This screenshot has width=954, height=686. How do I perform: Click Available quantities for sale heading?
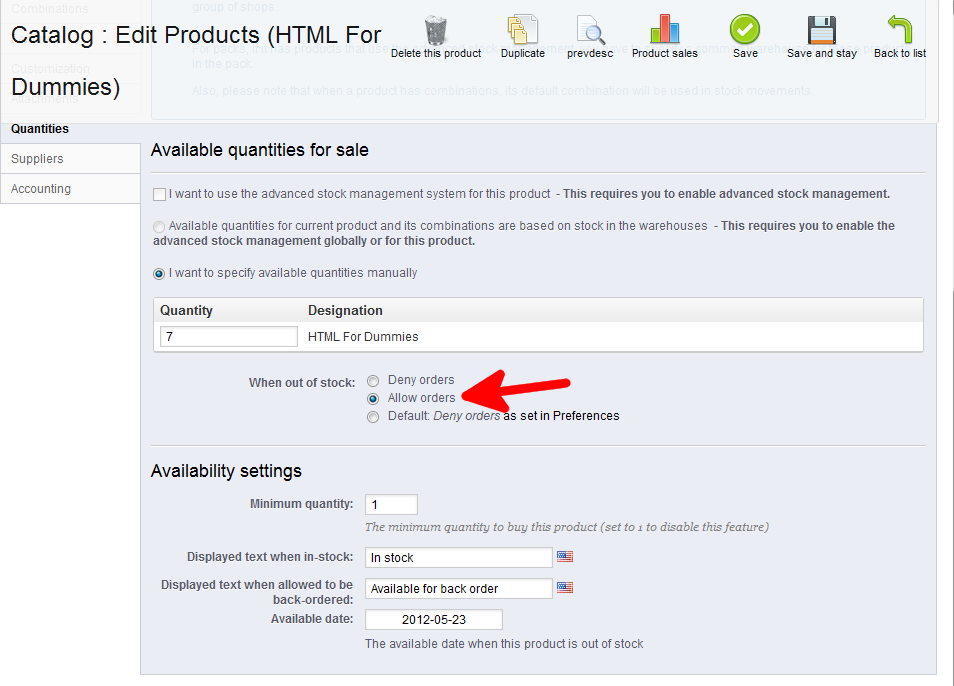pos(260,150)
